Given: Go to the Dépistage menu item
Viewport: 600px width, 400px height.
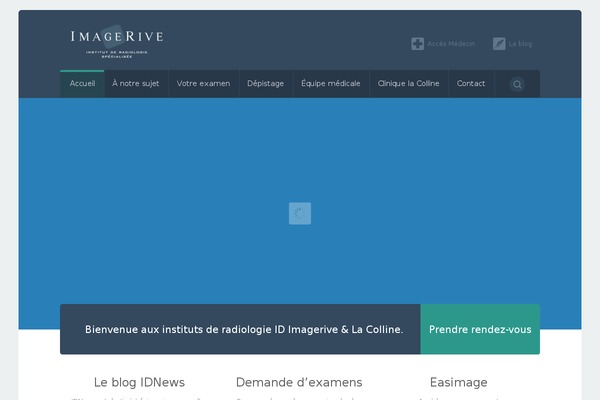Looking at the screenshot, I should click(265, 84).
